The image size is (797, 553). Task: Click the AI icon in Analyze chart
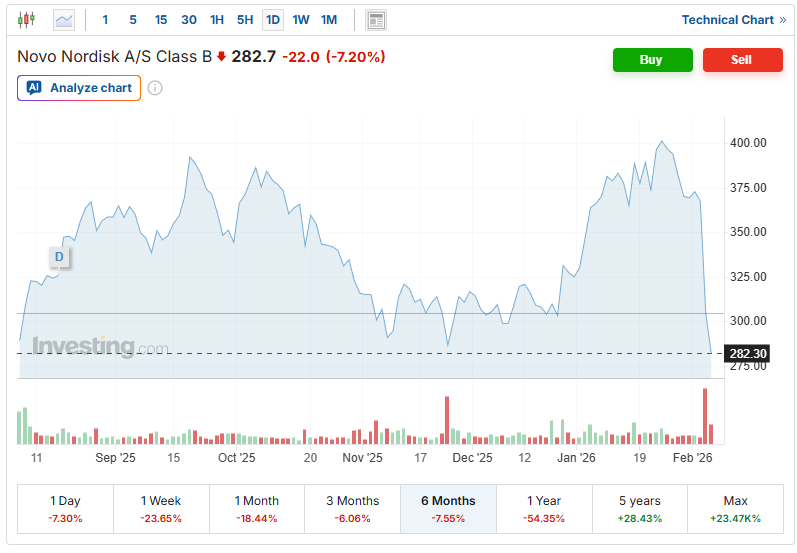(34, 88)
